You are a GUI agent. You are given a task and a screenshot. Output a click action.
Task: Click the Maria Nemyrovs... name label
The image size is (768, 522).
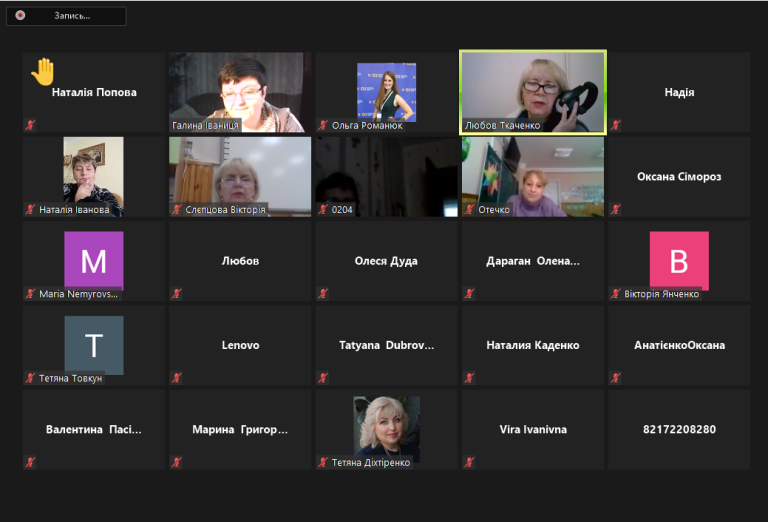[78, 294]
